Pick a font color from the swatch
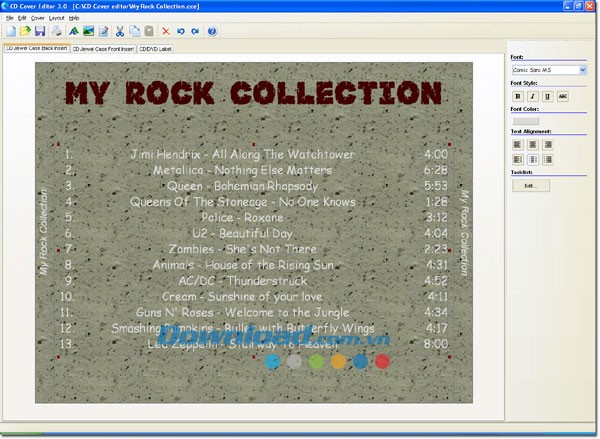The height and width of the screenshot is (439, 600). (525, 121)
